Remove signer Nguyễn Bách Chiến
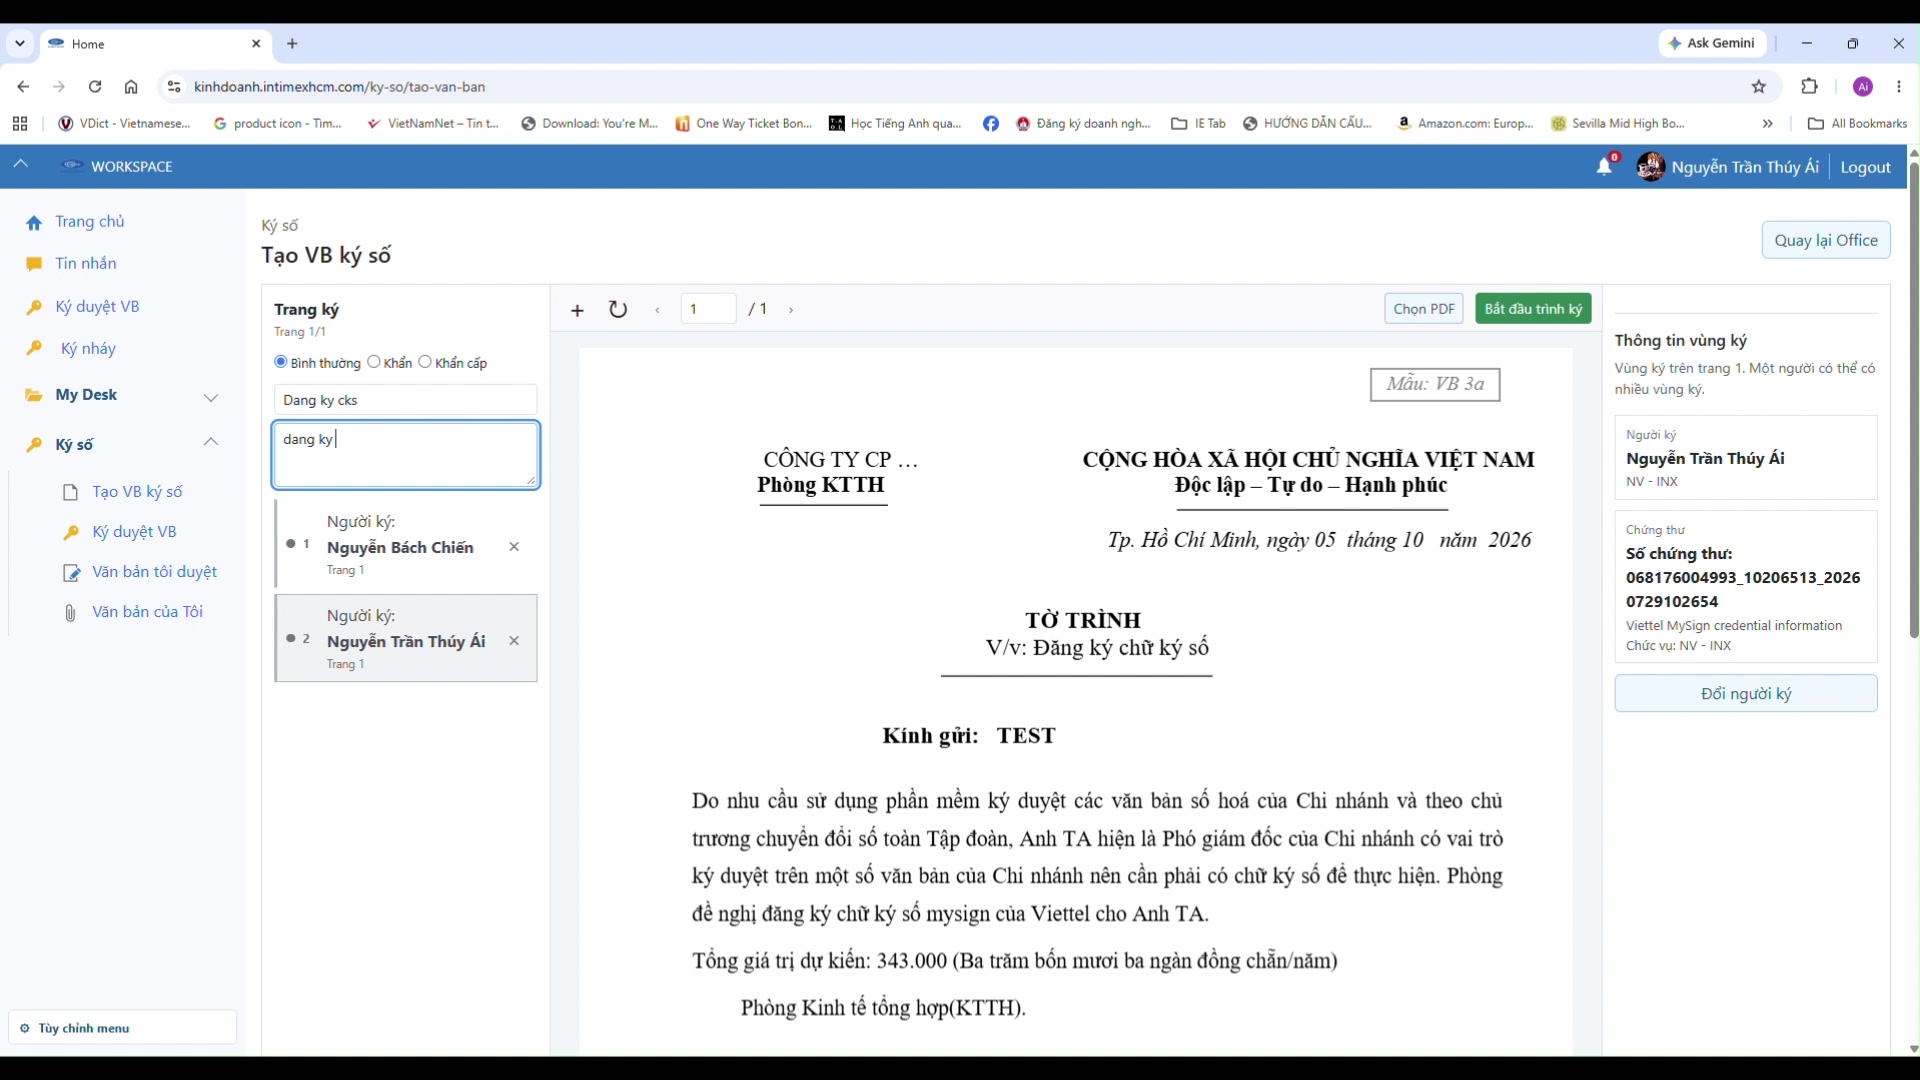Screen dimensions: 1920x1080 [514, 547]
